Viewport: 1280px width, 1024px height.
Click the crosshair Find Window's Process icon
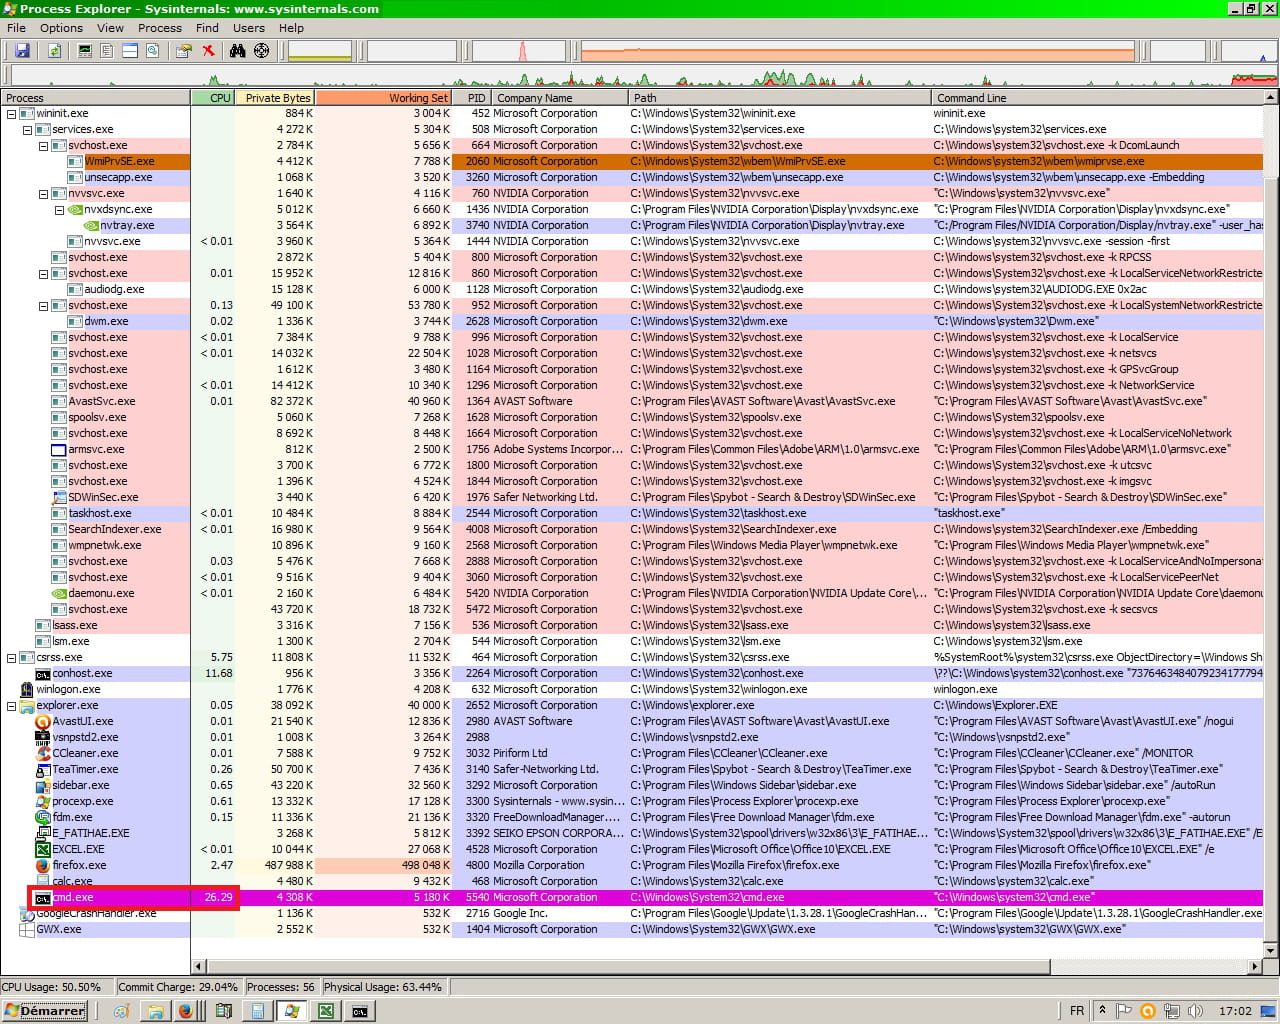pyautogui.click(x=261, y=51)
